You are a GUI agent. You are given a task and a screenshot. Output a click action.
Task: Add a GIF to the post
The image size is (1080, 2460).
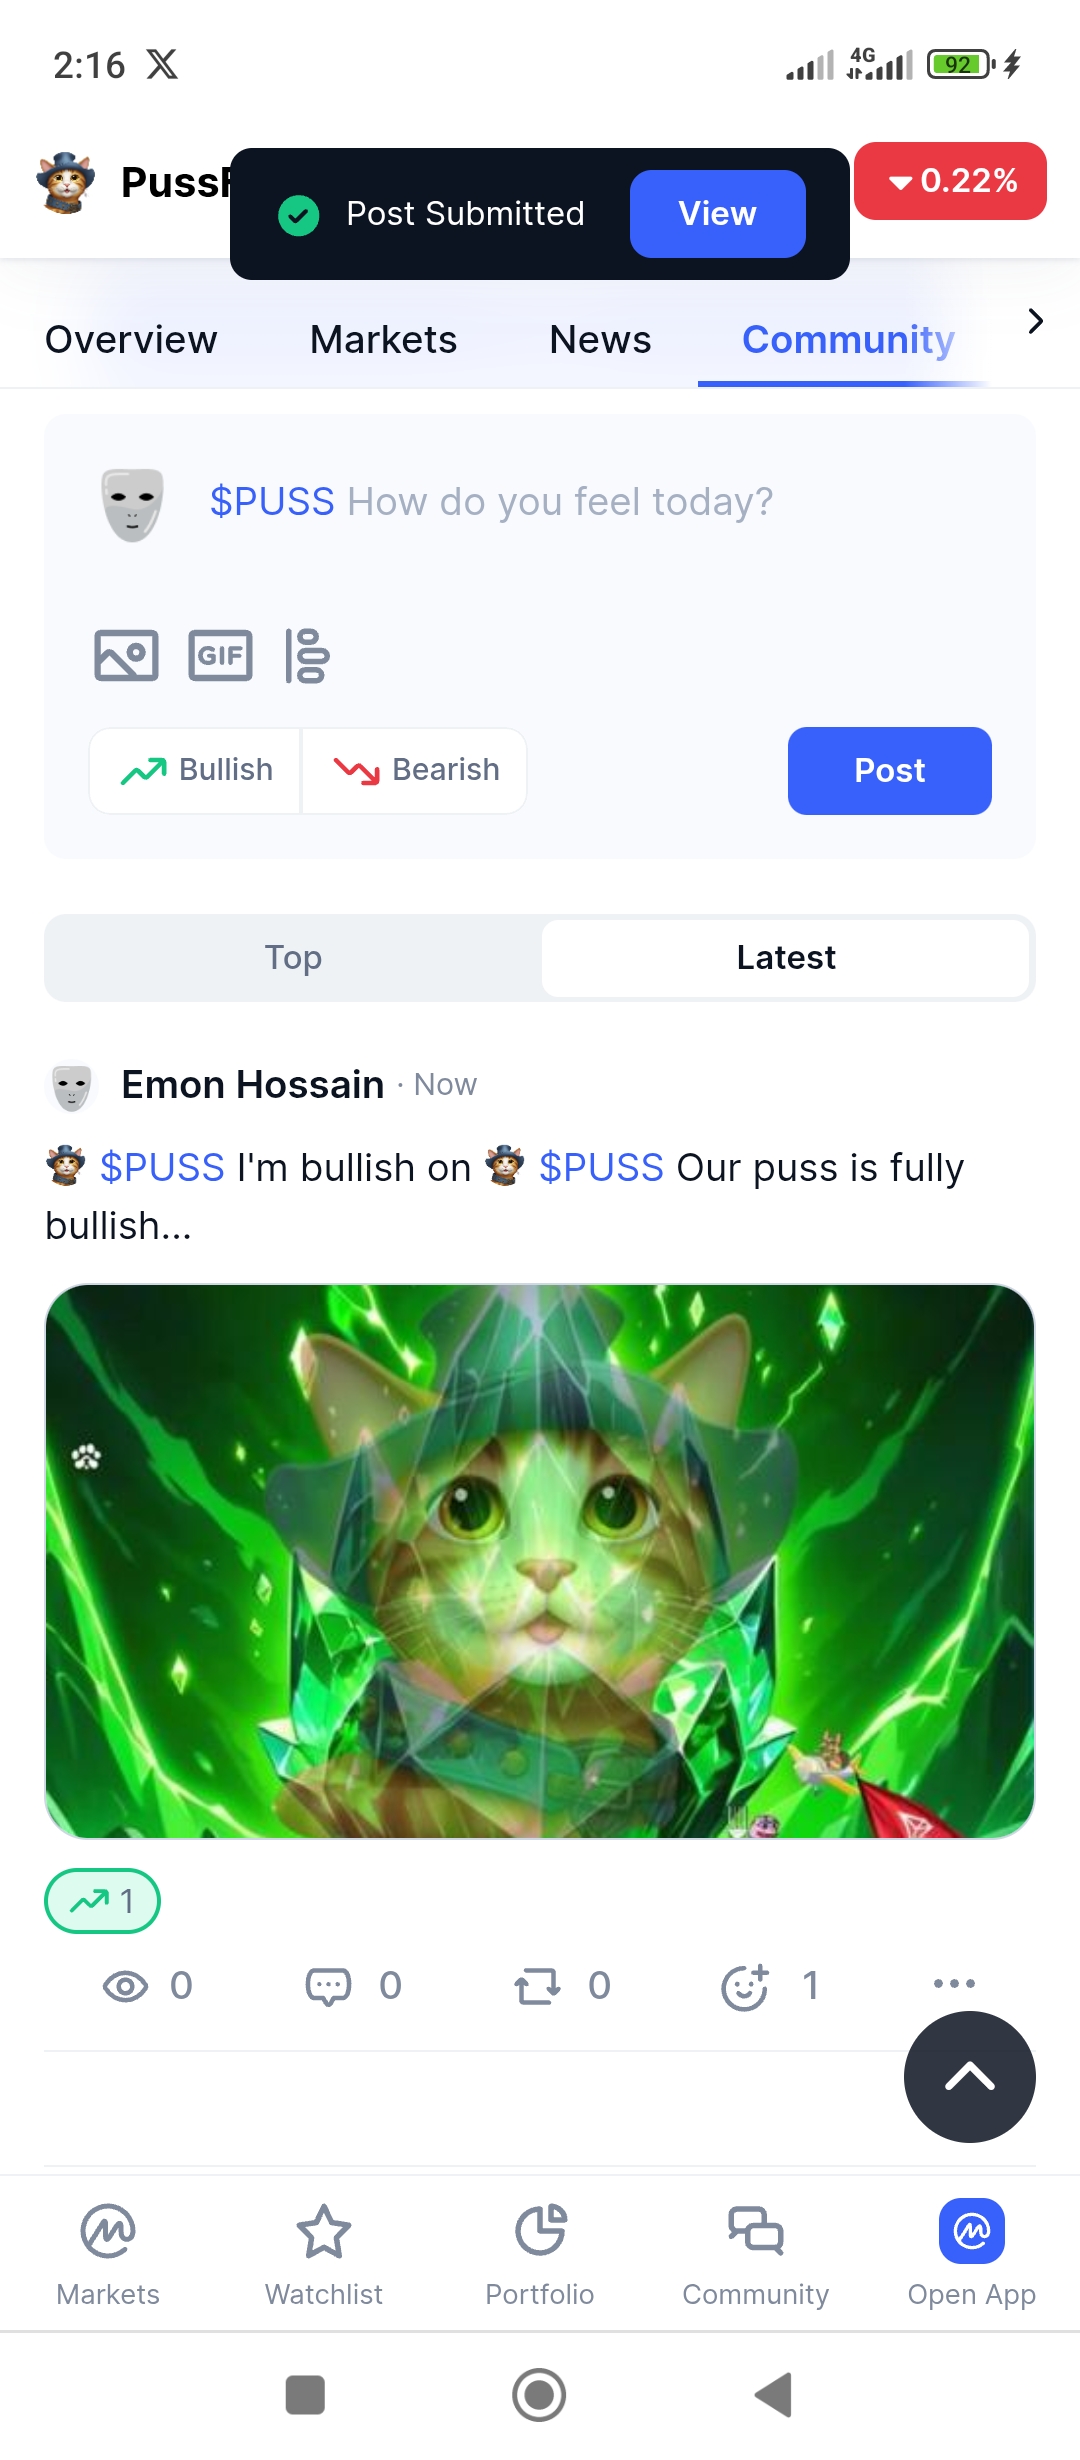220,655
